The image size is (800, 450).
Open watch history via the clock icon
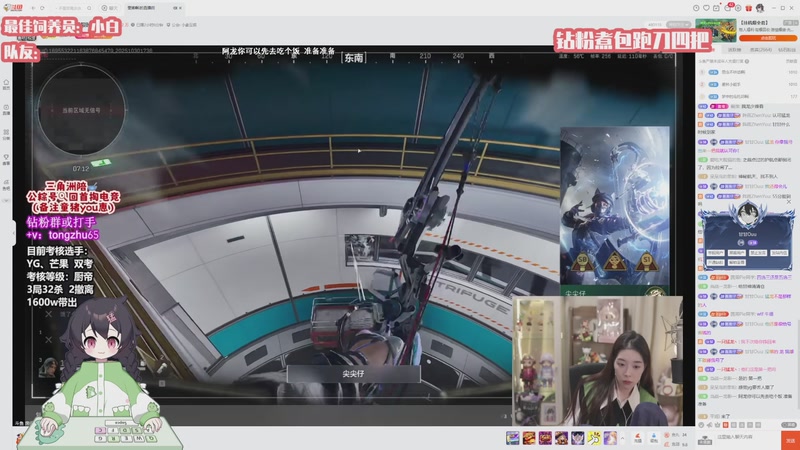(696, 8)
